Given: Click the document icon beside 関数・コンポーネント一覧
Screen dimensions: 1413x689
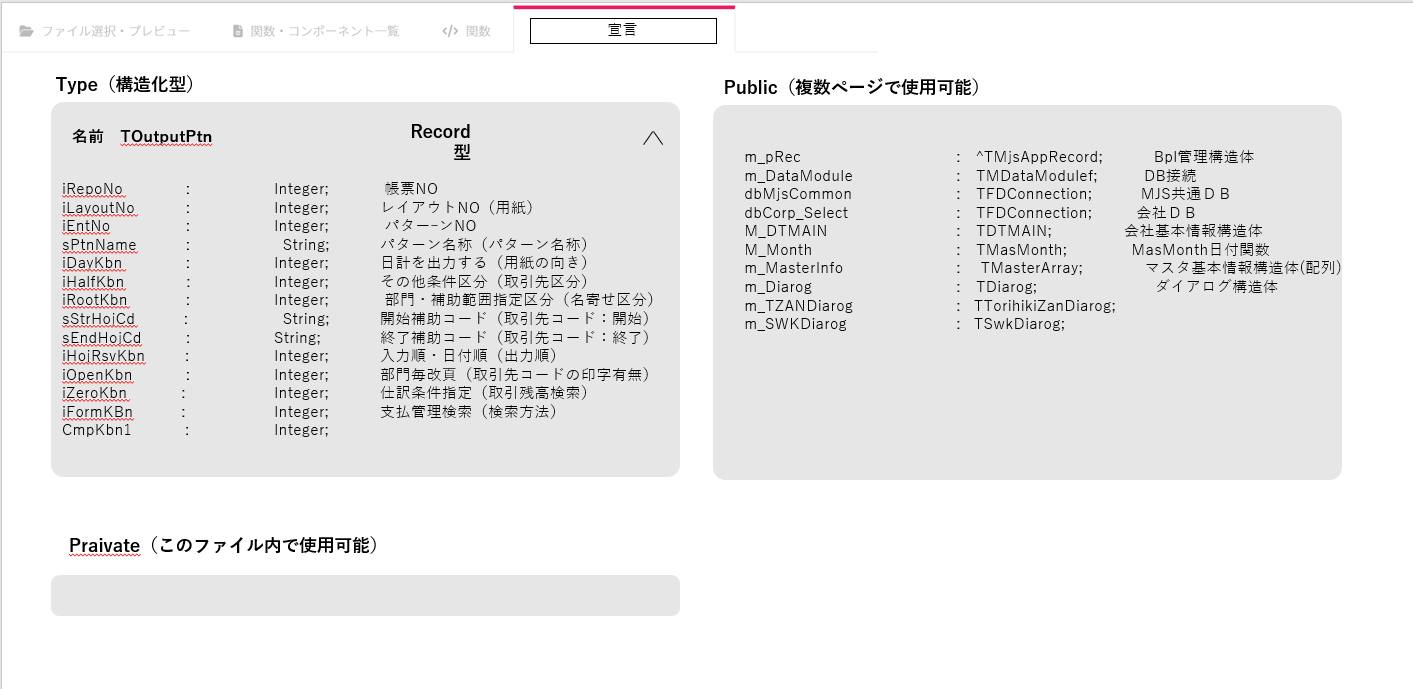Looking at the screenshot, I should pyautogui.click(x=236, y=30).
